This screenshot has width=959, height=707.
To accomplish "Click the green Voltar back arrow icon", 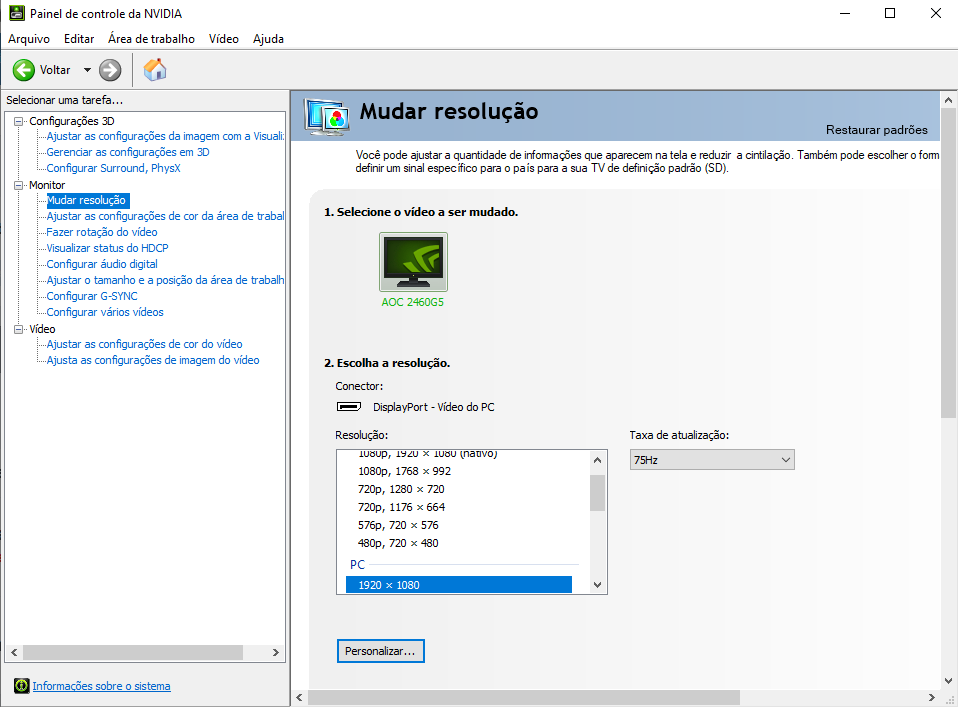I will click(x=24, y=70).
